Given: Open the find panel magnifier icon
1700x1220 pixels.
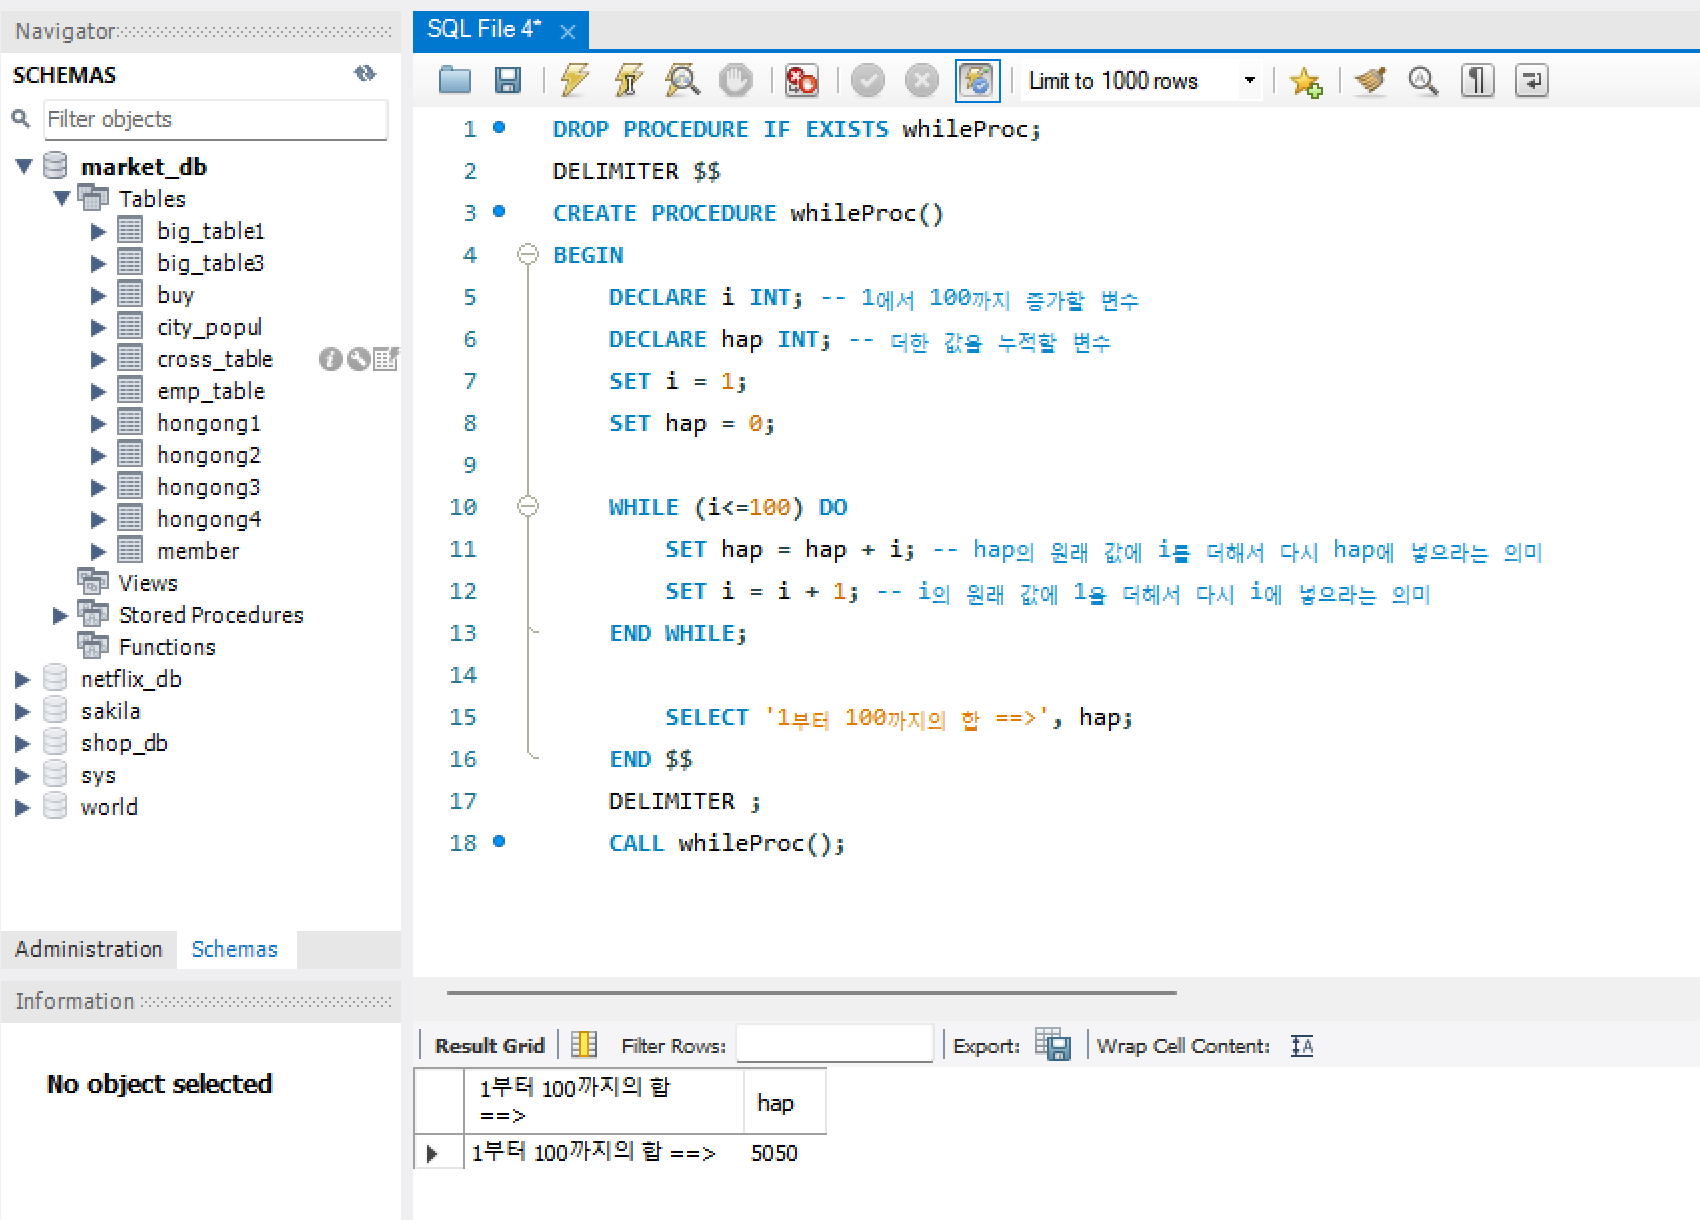Looking at the screenshot, I should (1423, 80).
